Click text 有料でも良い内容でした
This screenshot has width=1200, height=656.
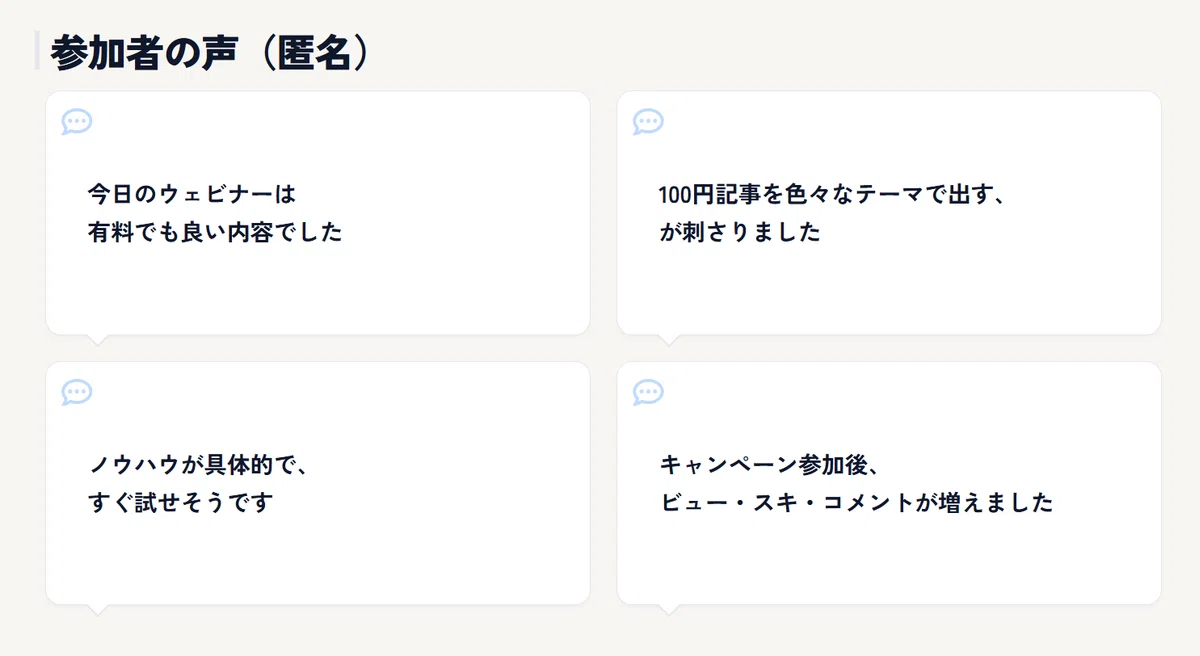tap(215, 233)
